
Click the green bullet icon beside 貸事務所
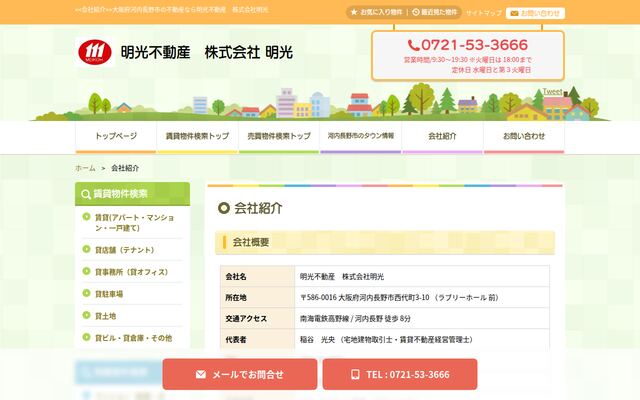tap(86, 271)
